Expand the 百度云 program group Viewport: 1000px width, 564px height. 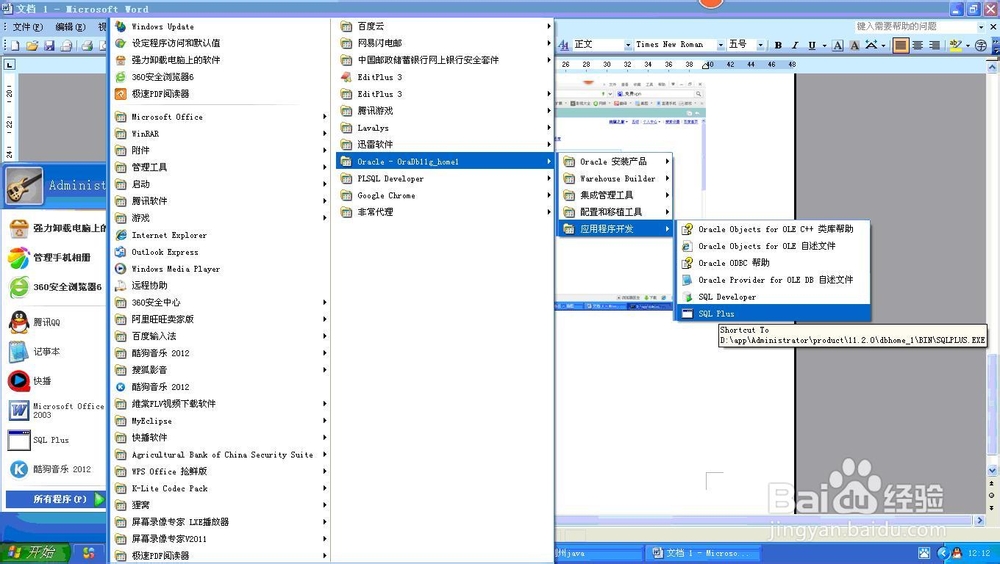(x=445, y=26)
